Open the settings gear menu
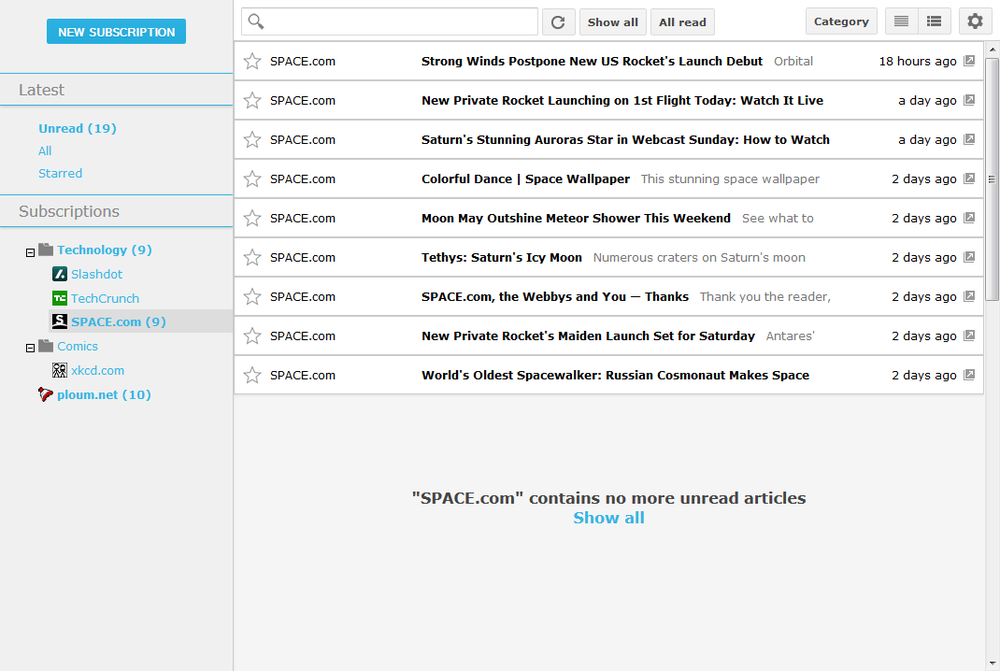This screenshot has height=671, width=1000. pyautogui.click(x=975, y=20)
